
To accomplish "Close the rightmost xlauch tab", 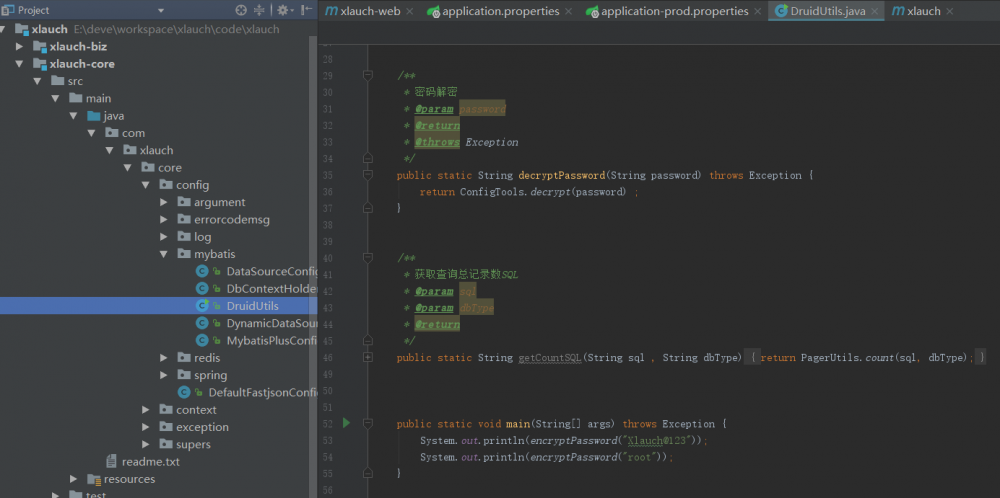I will tap(950, 11).
